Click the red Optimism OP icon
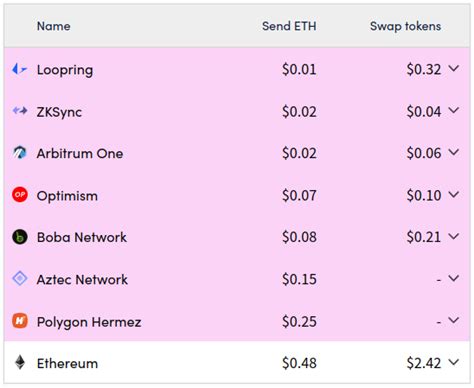The width and height of the screenshot is (474, 388). click(x=20, y=195)
